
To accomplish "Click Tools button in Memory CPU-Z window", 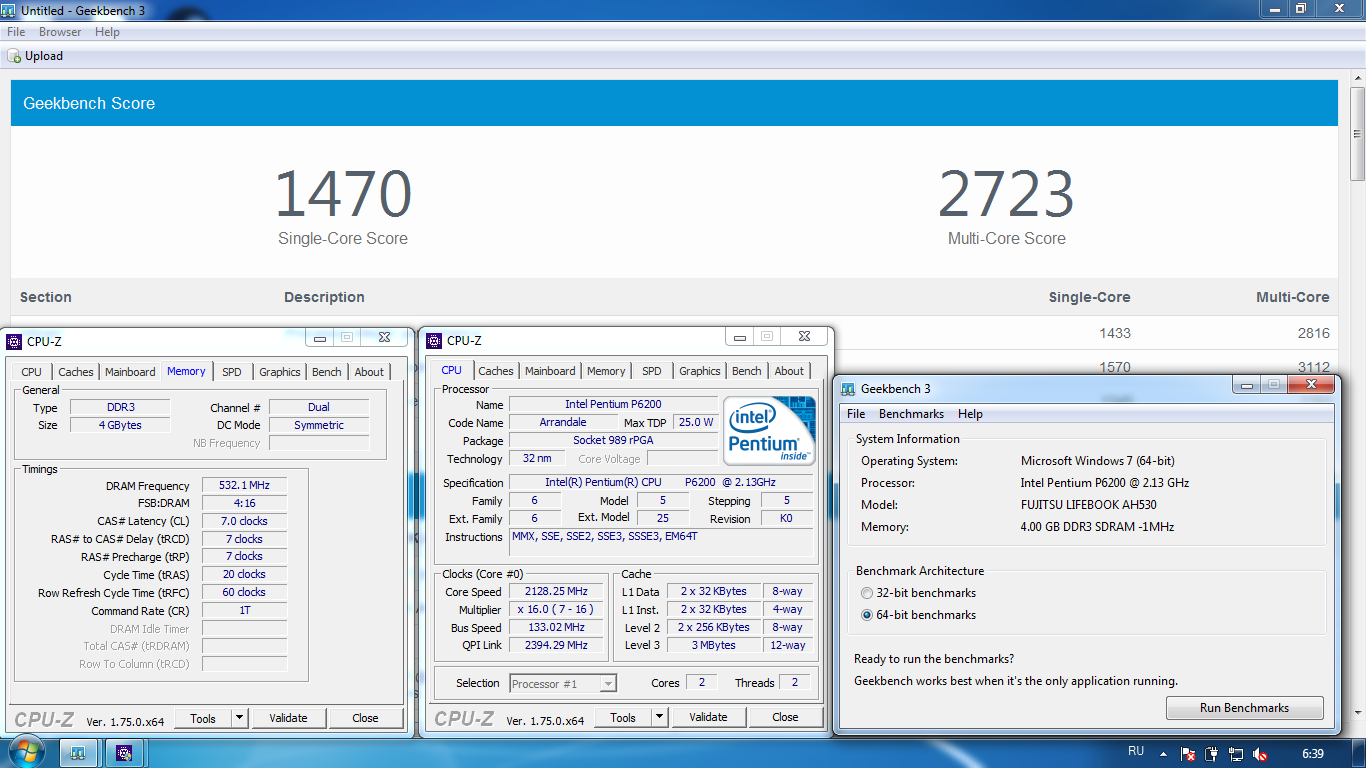I will pyautogui.click(x=203, y=718).
